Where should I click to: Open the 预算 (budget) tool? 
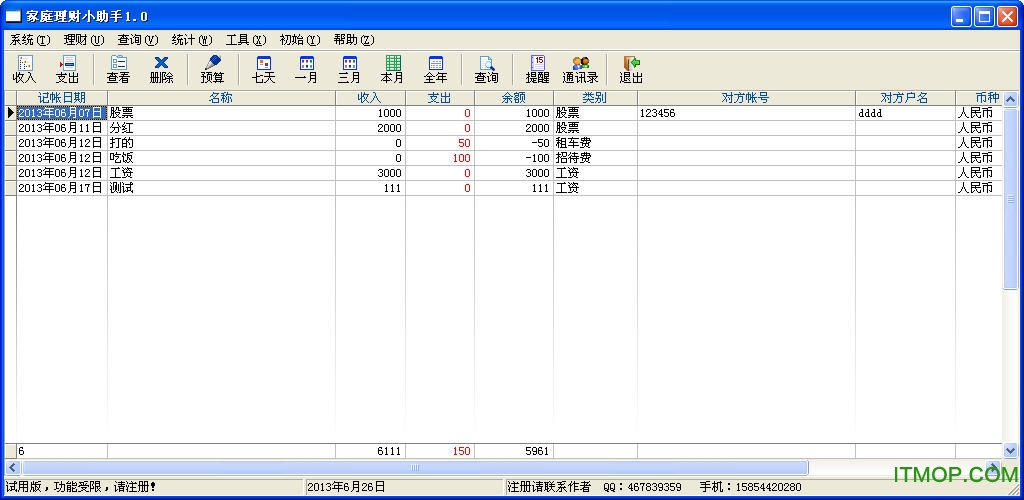pos(212,69)
